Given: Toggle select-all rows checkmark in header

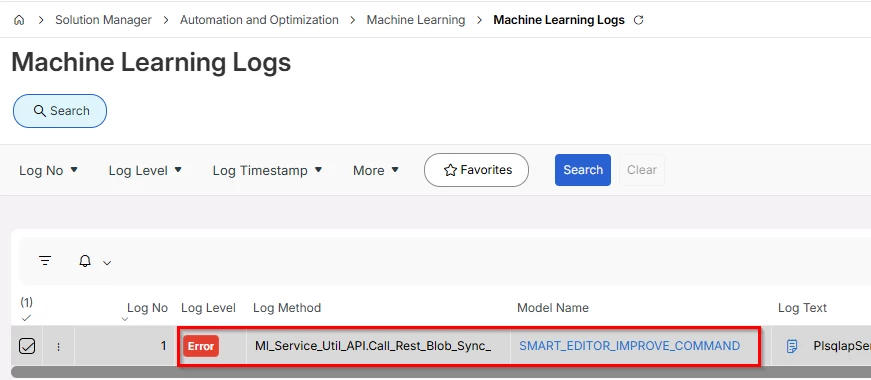Looking at the screenshot, I should [x=26, y=318].
